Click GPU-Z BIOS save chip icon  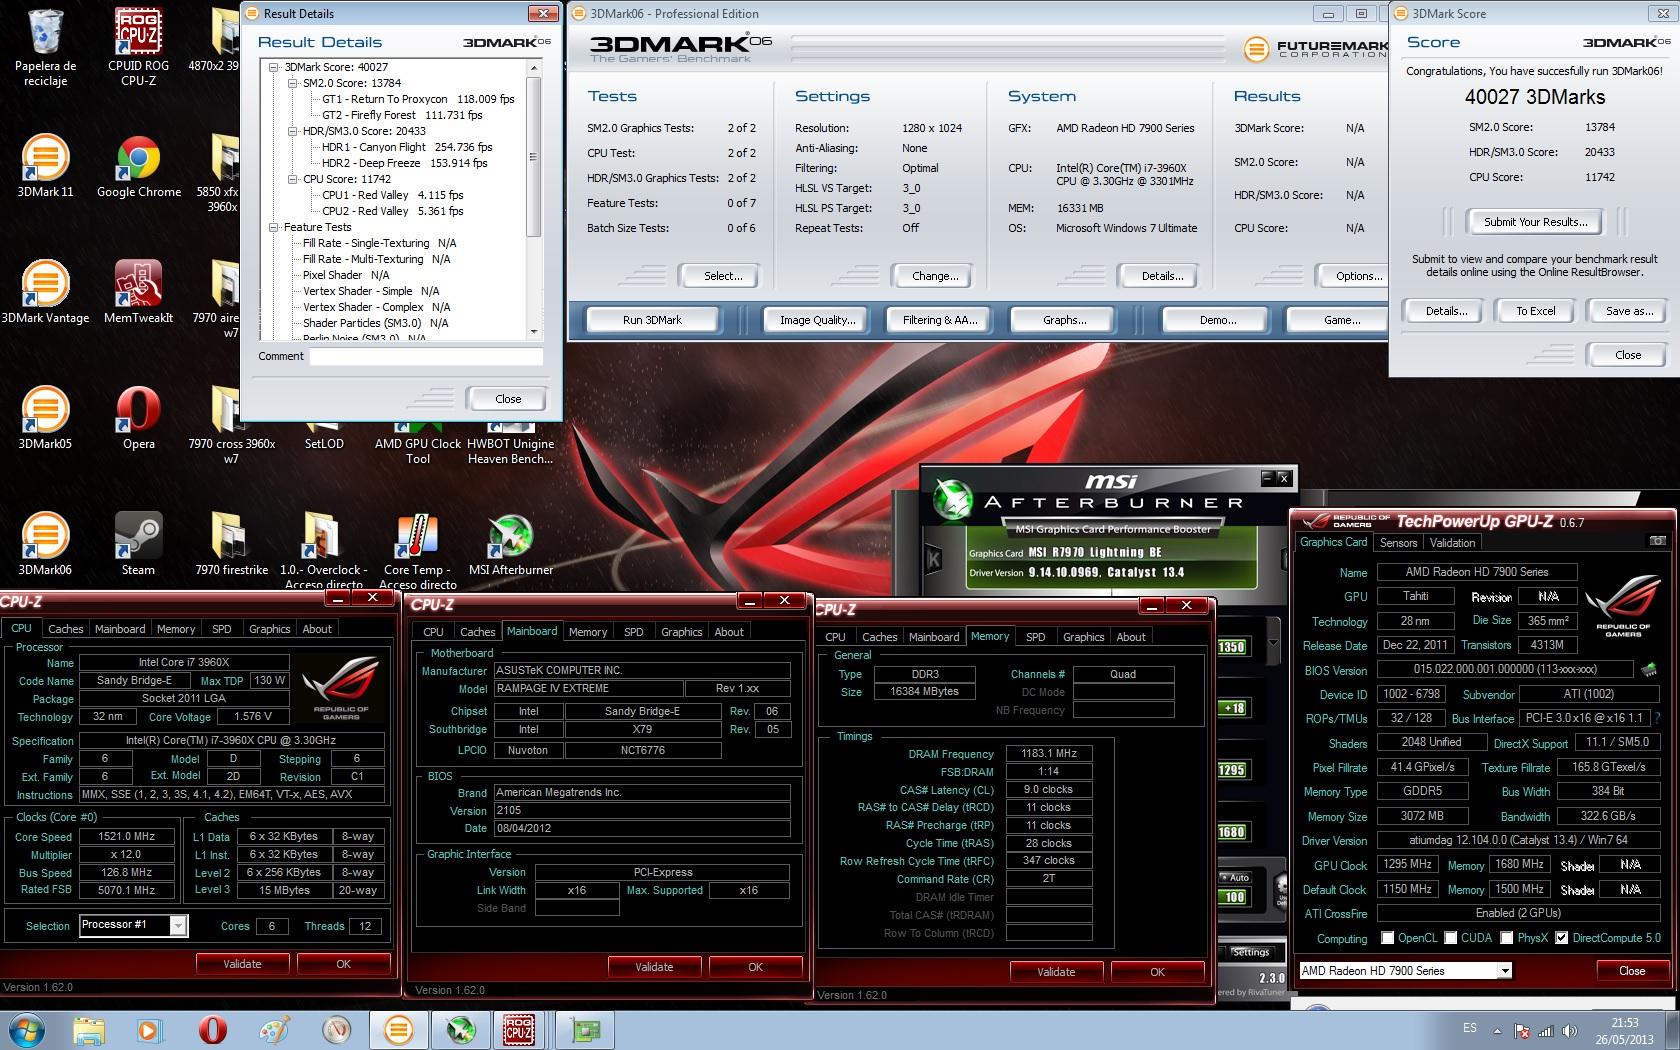pyautogui.click(x=1648, y=669)
